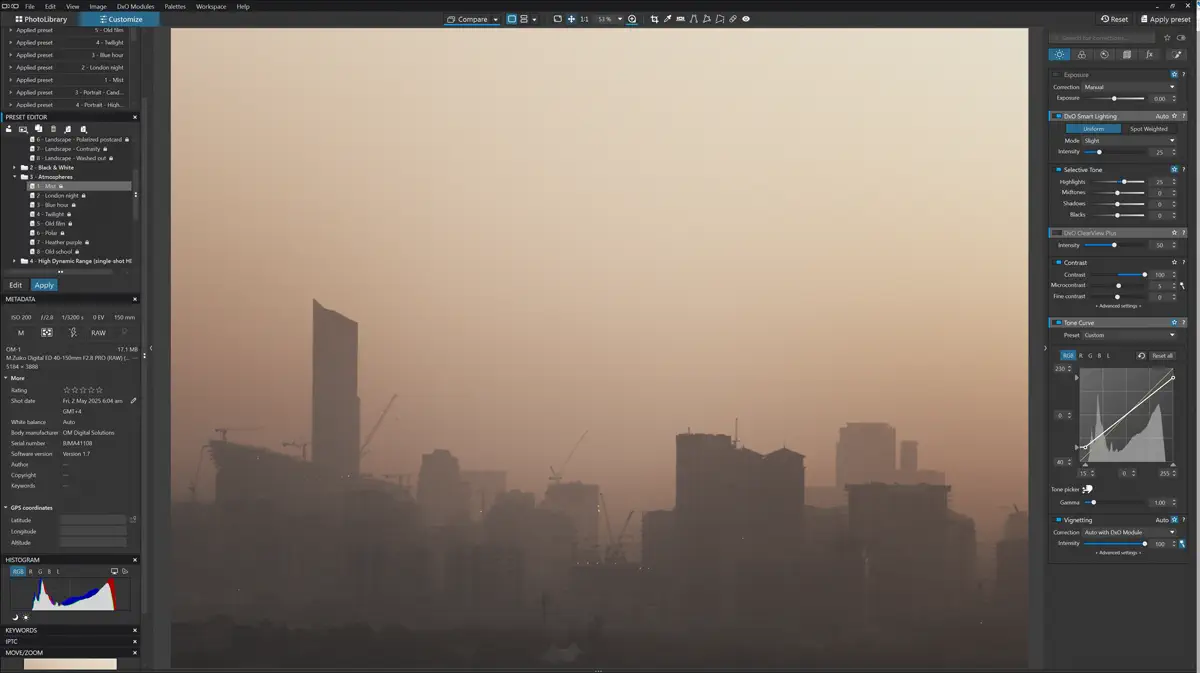The width and height of the screenshot is (1200, 673).
Task: Click the Microcontrast magic wand
Action: pyautogui.click(x=1181, y=286)
